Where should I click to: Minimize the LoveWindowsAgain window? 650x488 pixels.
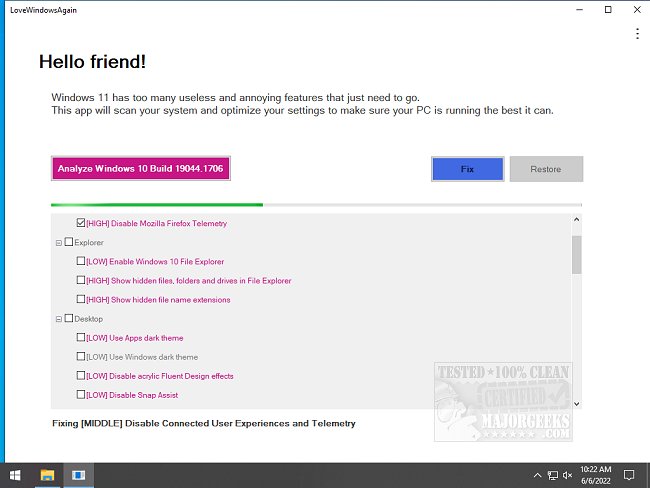point(580,10)
